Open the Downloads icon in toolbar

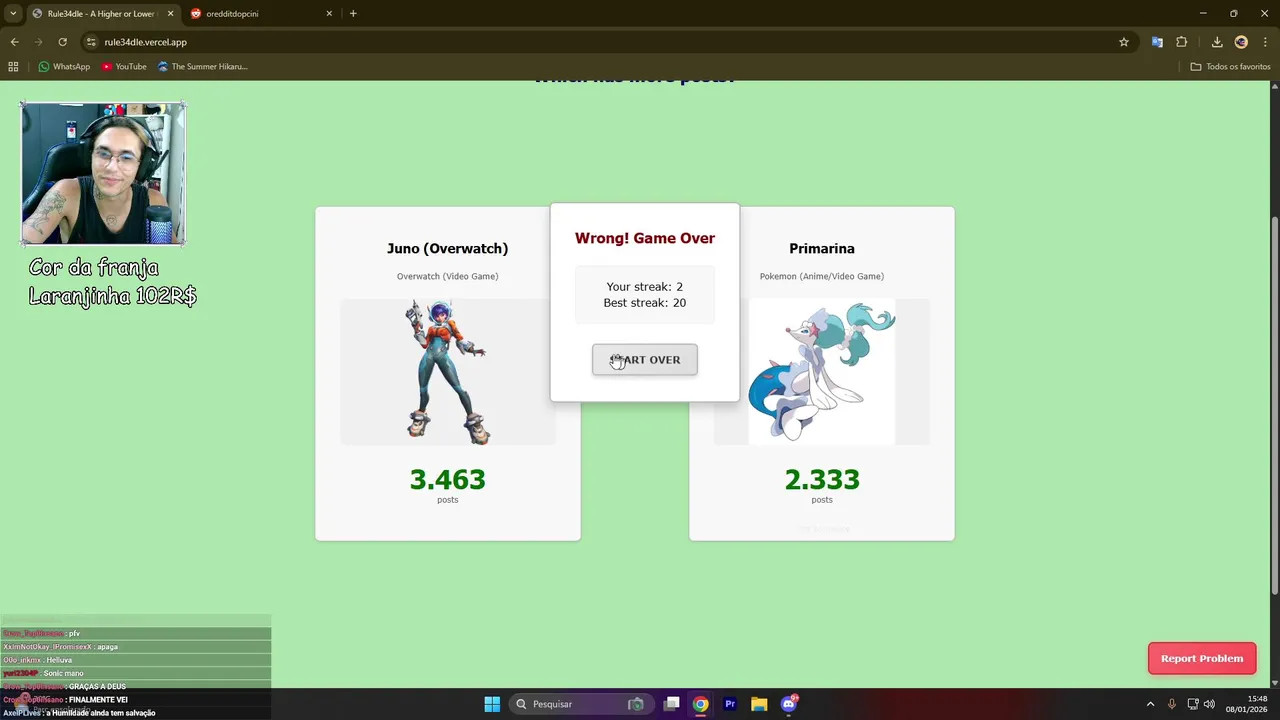pyautogui.click(x=1217, y=42)
